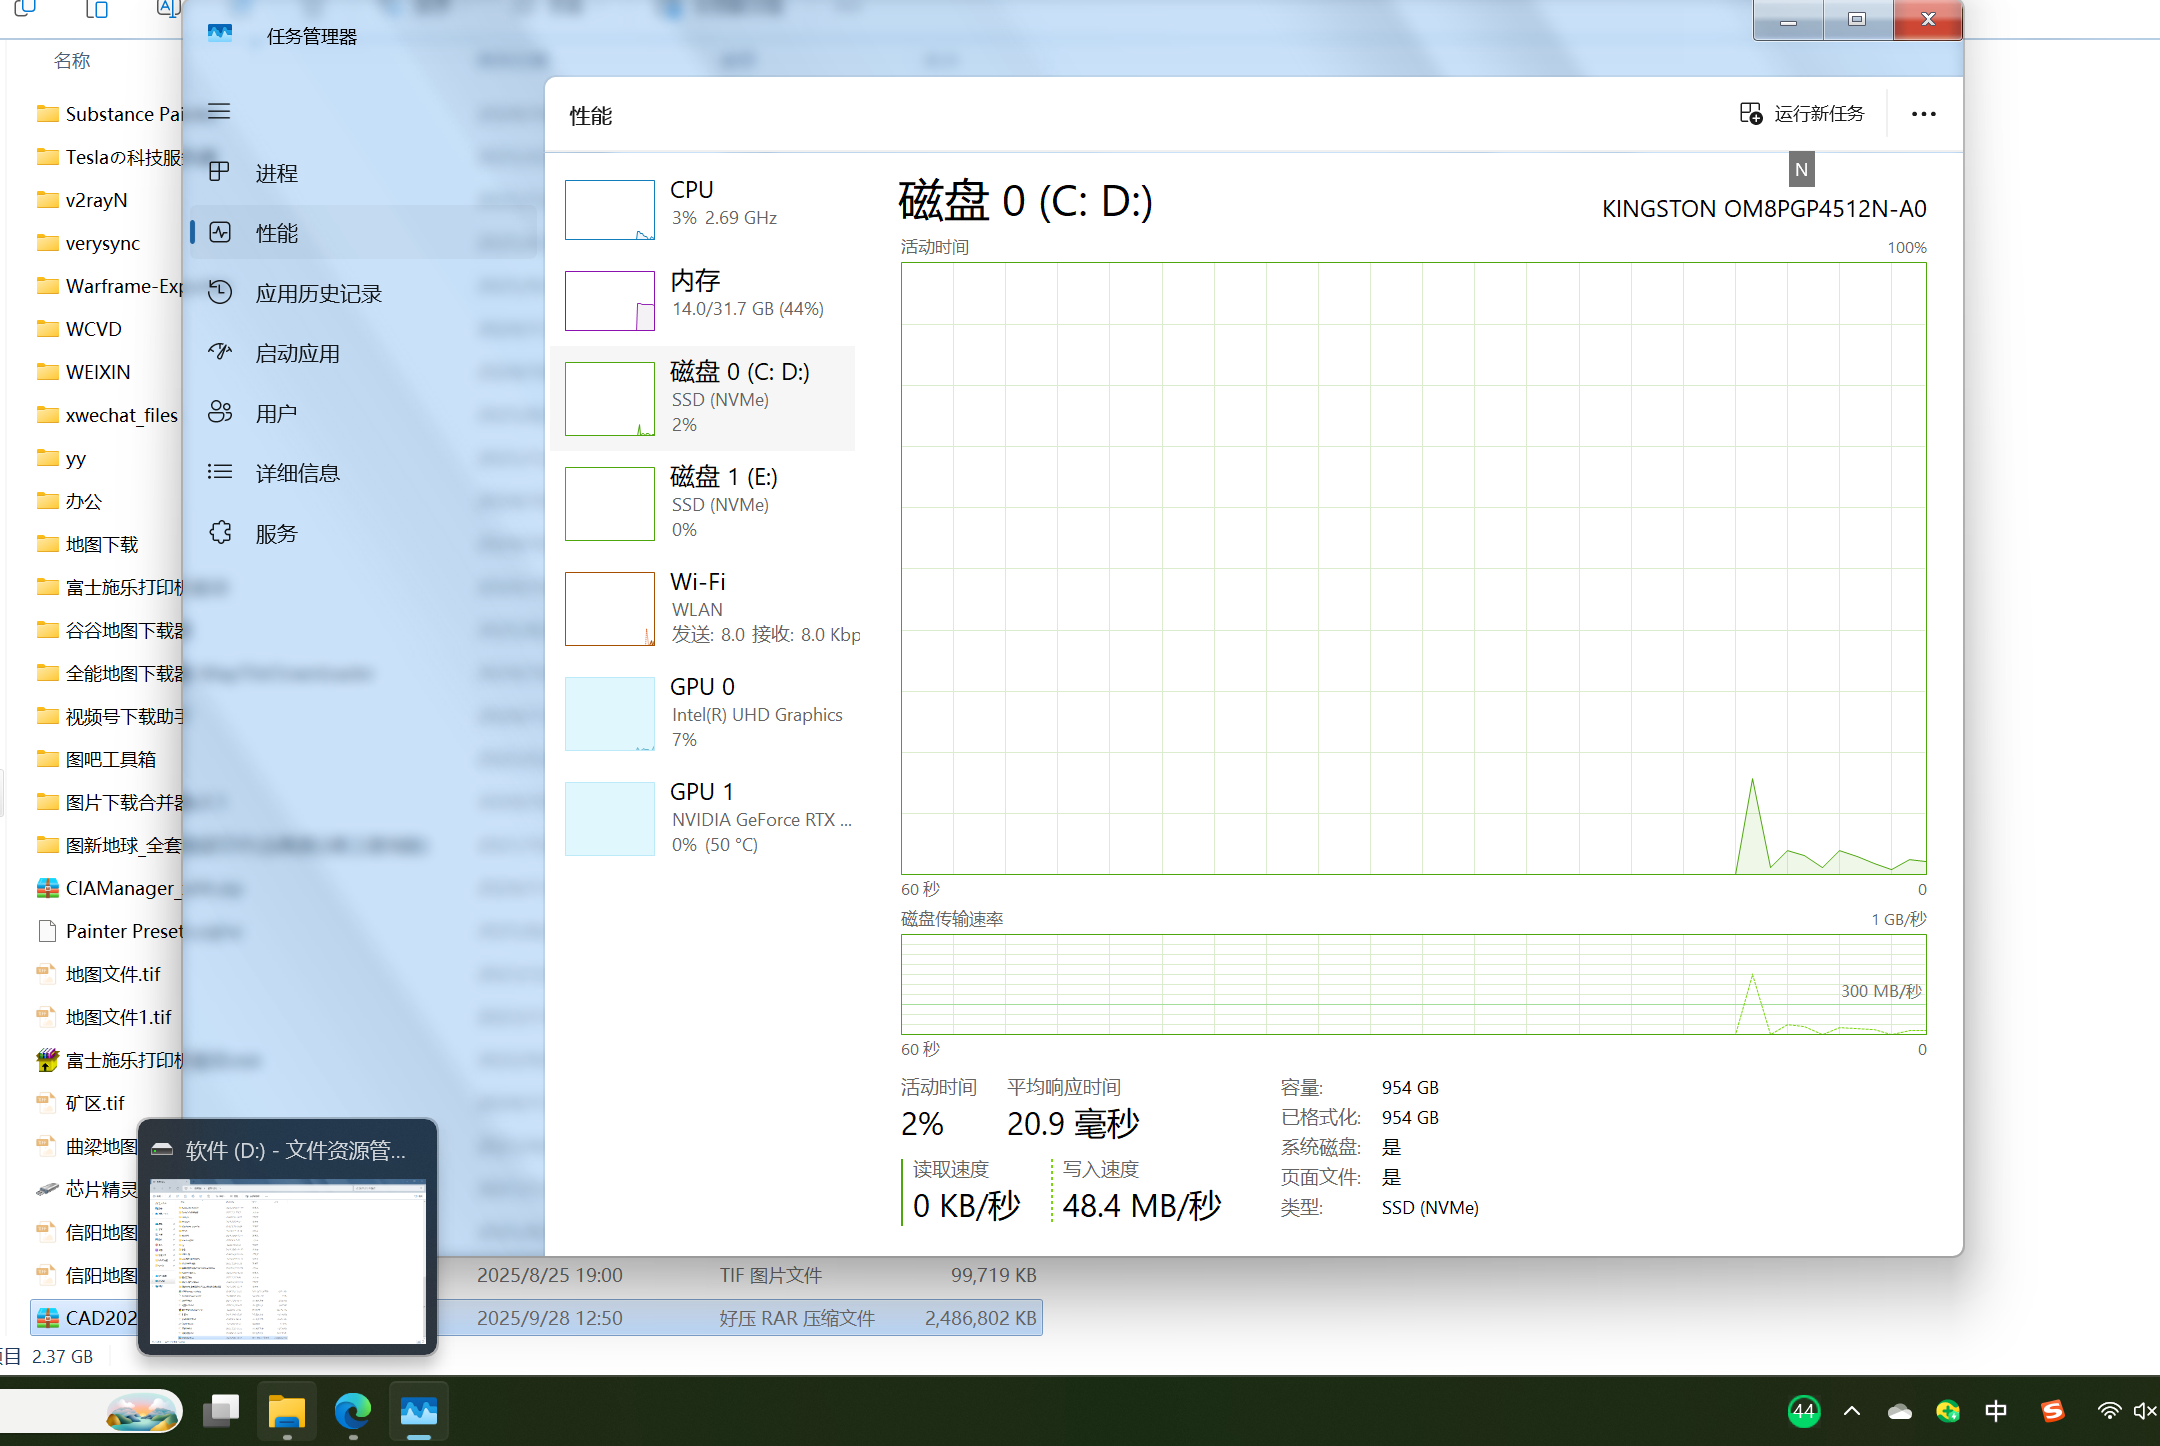Open the three-dot more options menu
The image size is (2160, 1446).
[1924, 114]
